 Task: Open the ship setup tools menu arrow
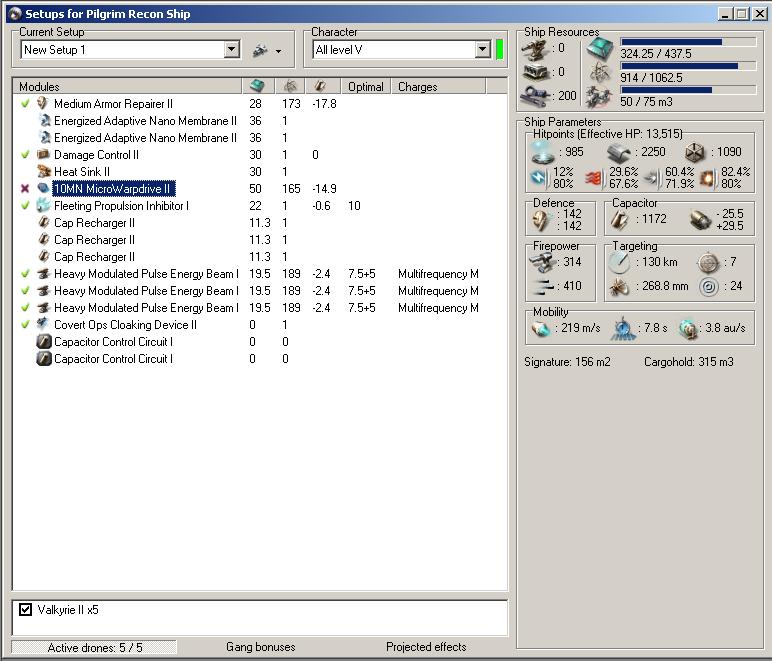coord(279,51)
